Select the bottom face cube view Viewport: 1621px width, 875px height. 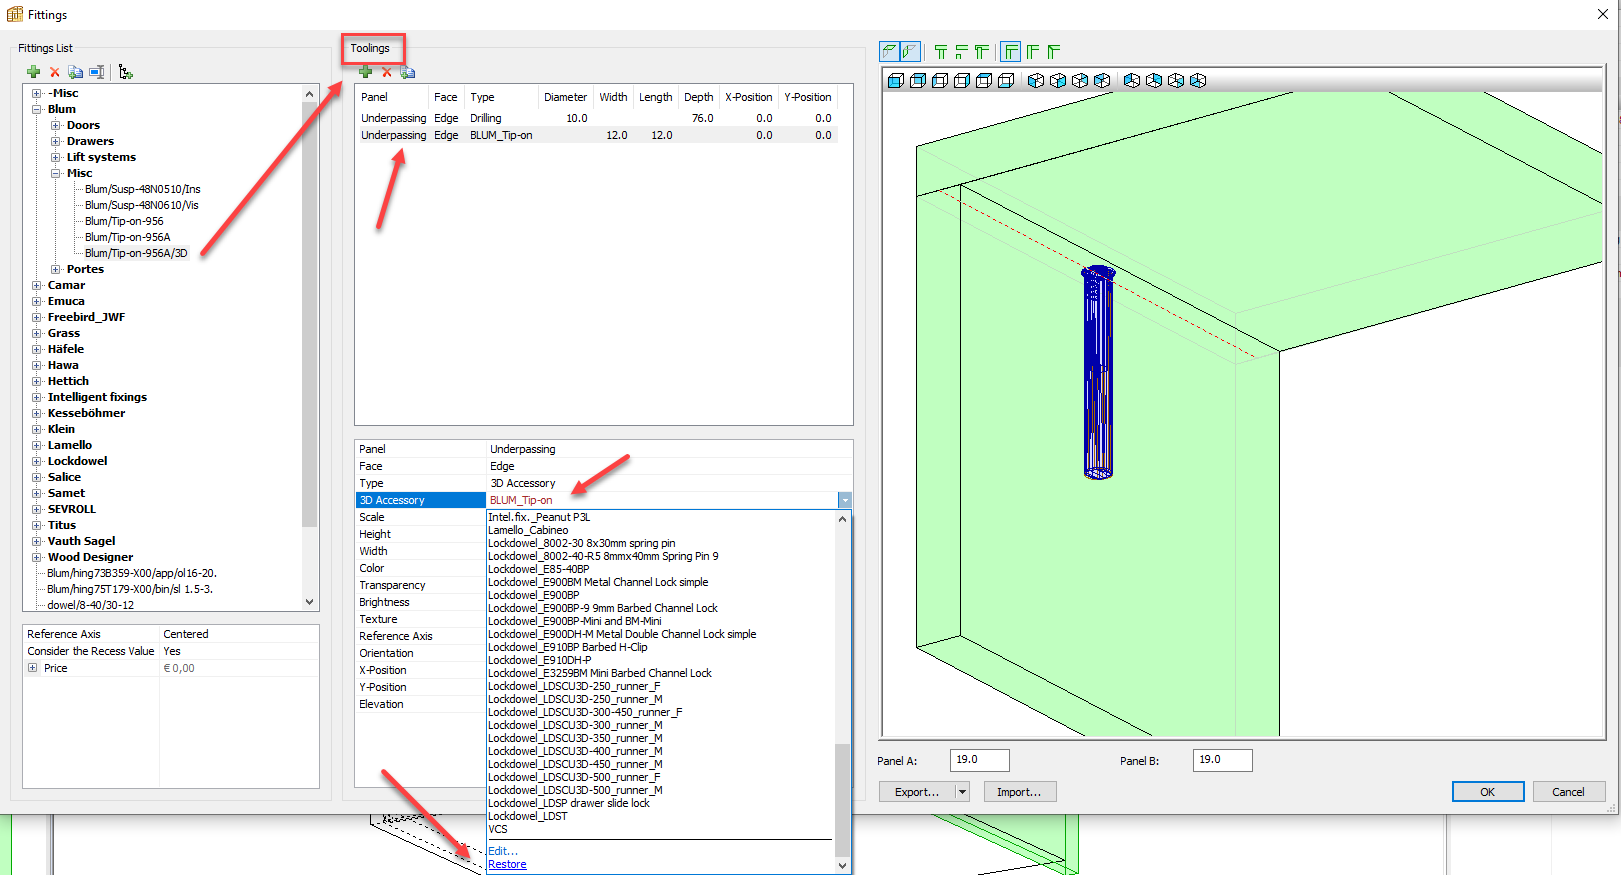pyautogui.click(x=1006, y=81)
